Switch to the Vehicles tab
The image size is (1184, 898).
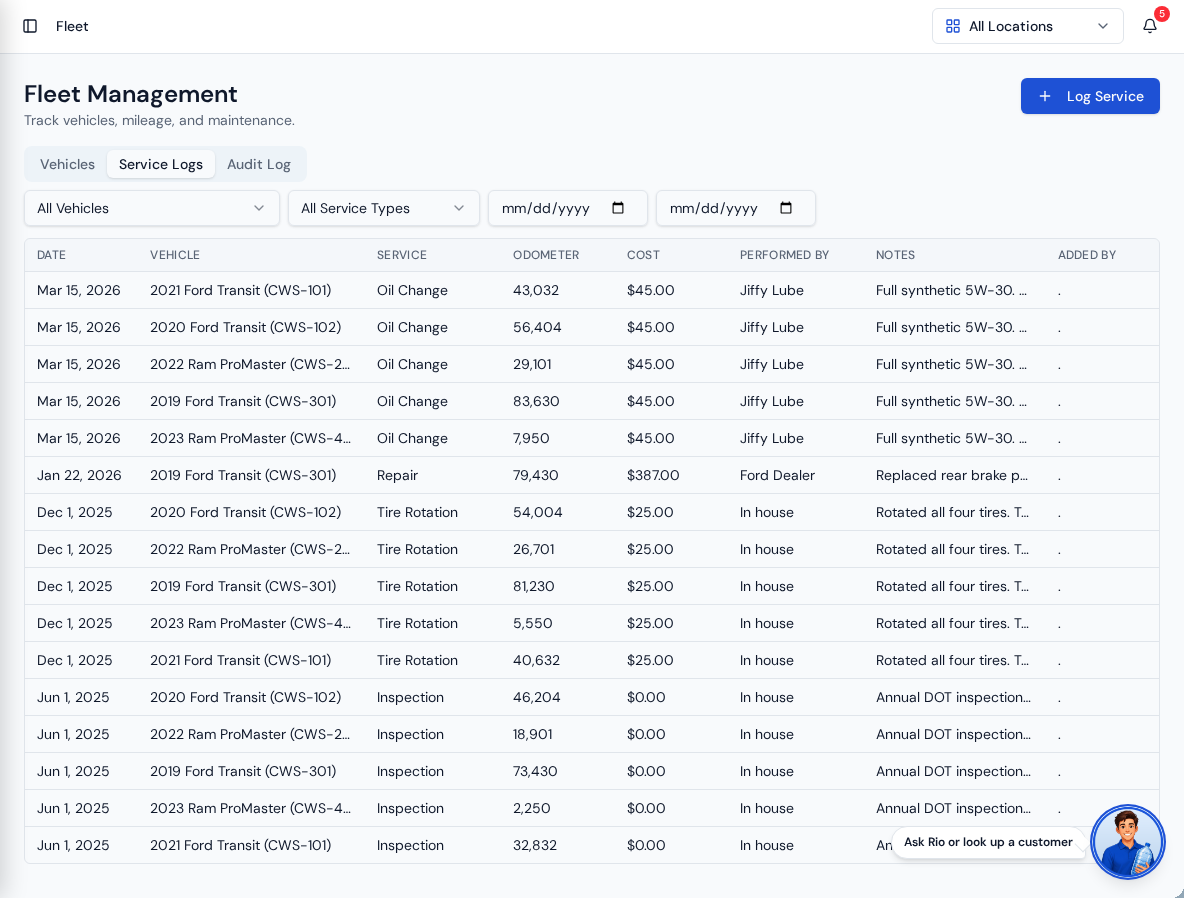(x=67, y=164)
